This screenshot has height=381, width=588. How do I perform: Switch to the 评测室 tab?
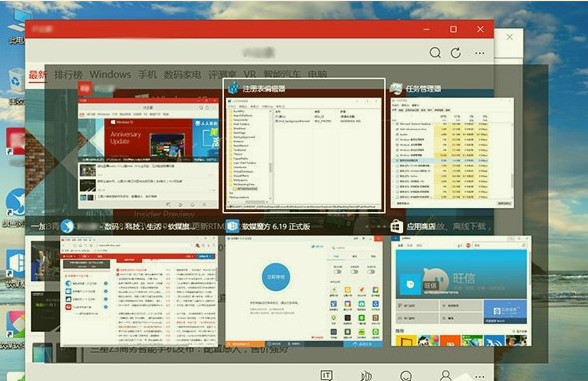click(x=222, y=74)
